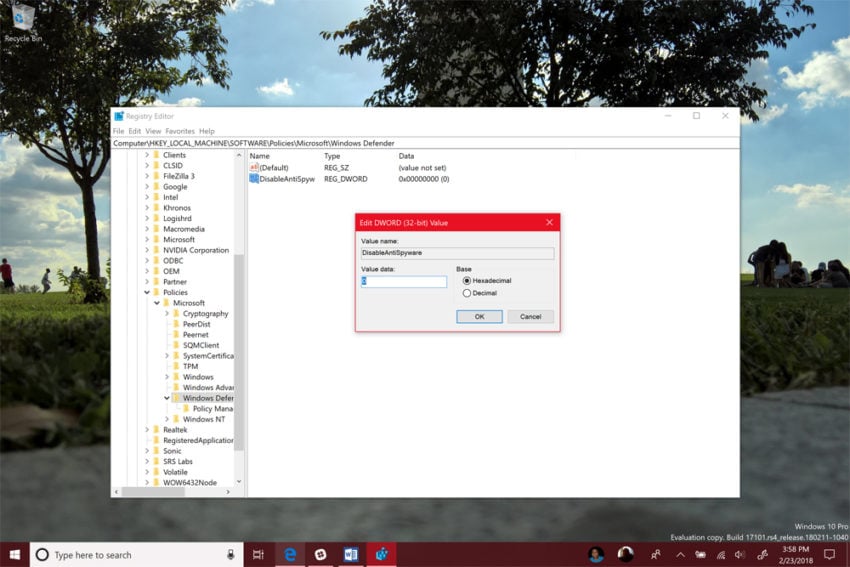Click the pen/ink workspace tray icon
Viewport: 850px width, 567px height.
click(x=762, y=555)
